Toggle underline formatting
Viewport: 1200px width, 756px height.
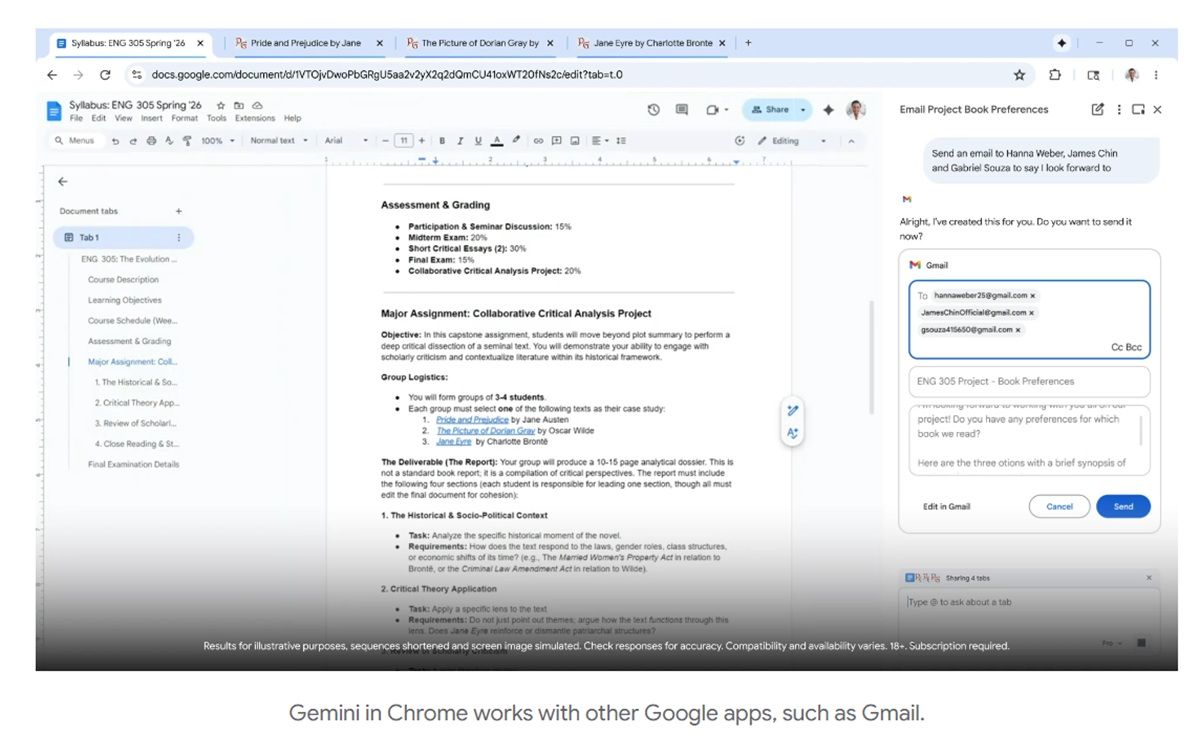tap(478, 141)
